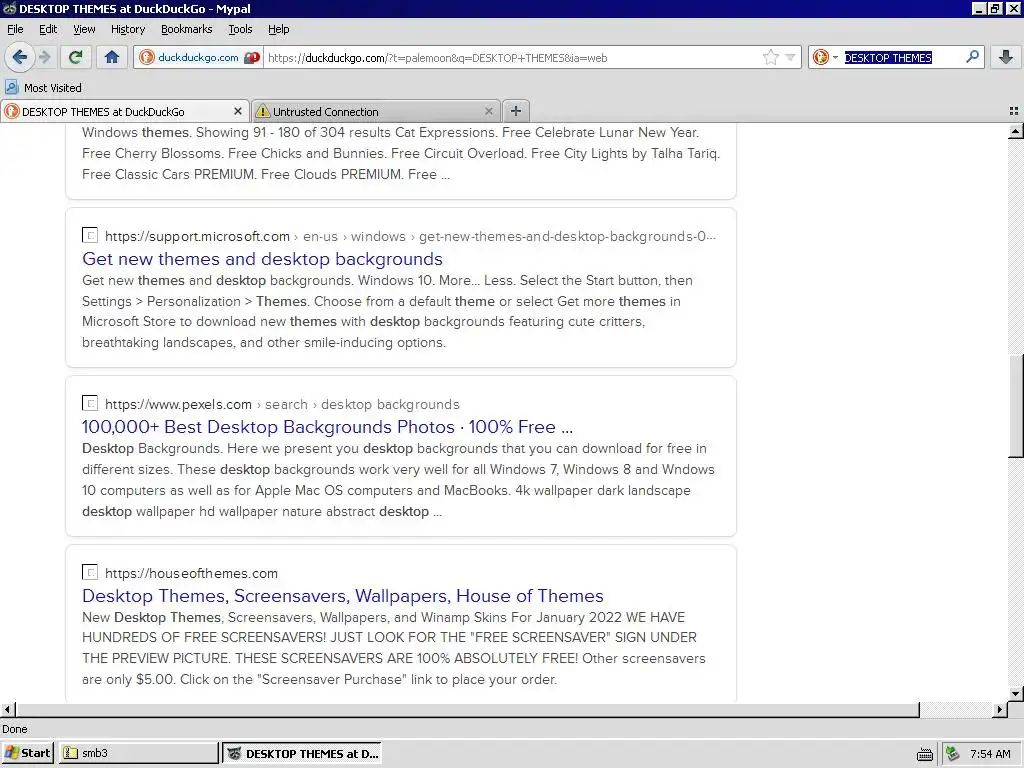1024x768 pixels.
Task: Click the favicon beside support.microsoft.com
Action: (x=90, y=235)
